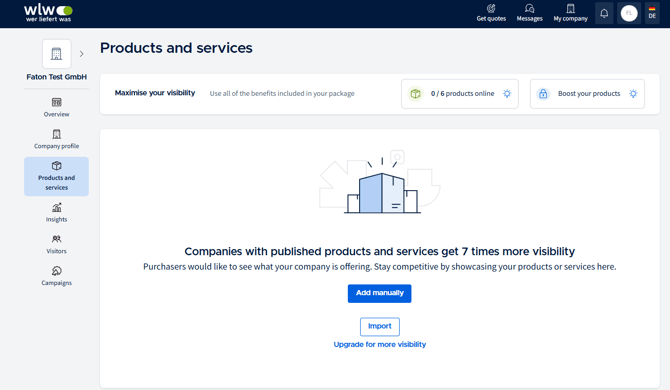Click the boxes illustration in the empty state
670x390 pixels.
point(380,182)
